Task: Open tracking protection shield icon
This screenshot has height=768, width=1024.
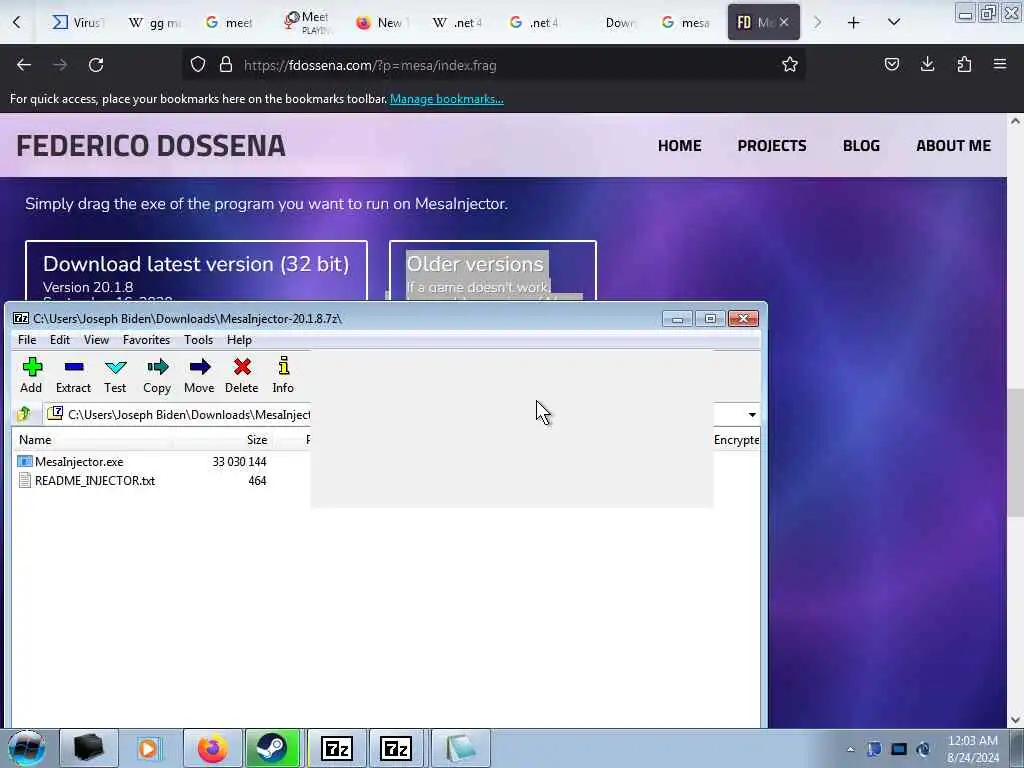Action: (x=198, y=65)
